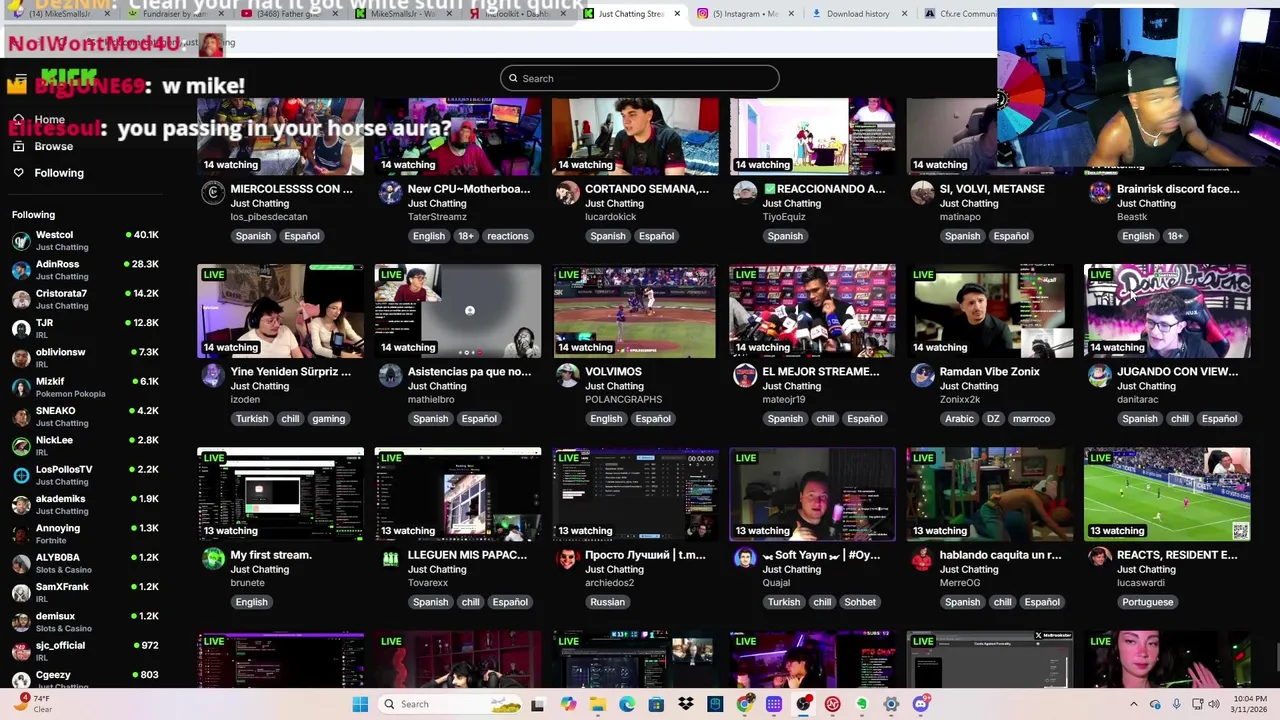1280x720 pixels.
Task: Select Arabic tag under Zonixx2k stream
Action: (959, 419)
